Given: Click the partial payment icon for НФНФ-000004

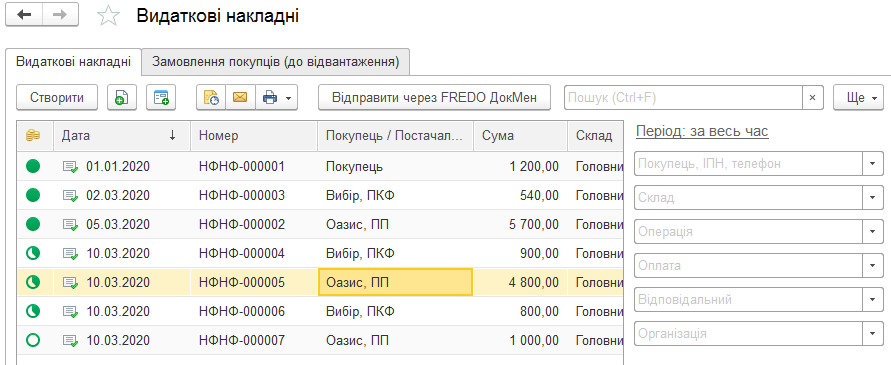Looking at the screenshot, I should 34,253.
